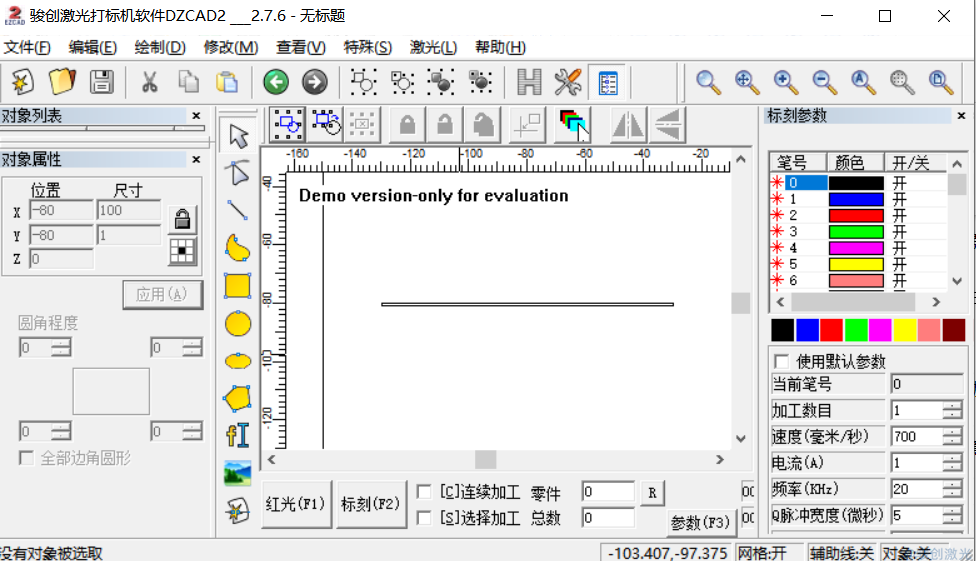The width and height of the screenshot is (976, 561).
Task: Click the 参数(F3) button
Action: click(700, 522)
